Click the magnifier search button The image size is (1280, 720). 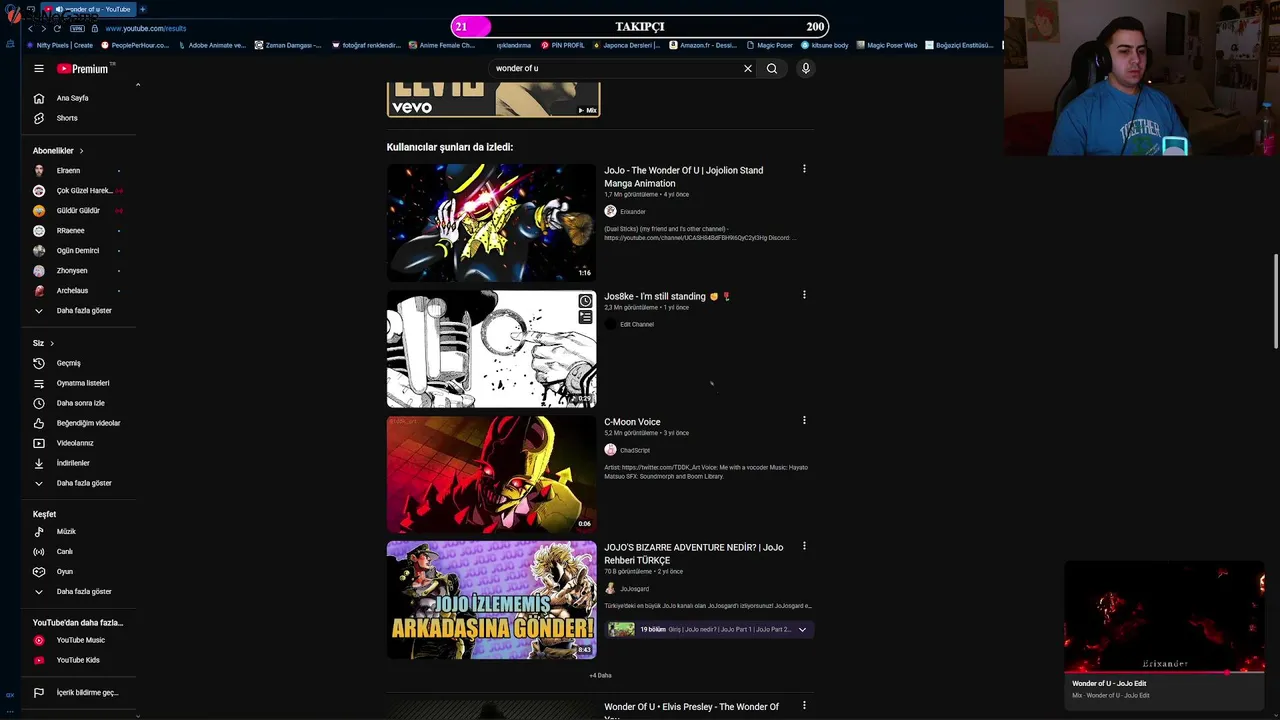point(772,69)
